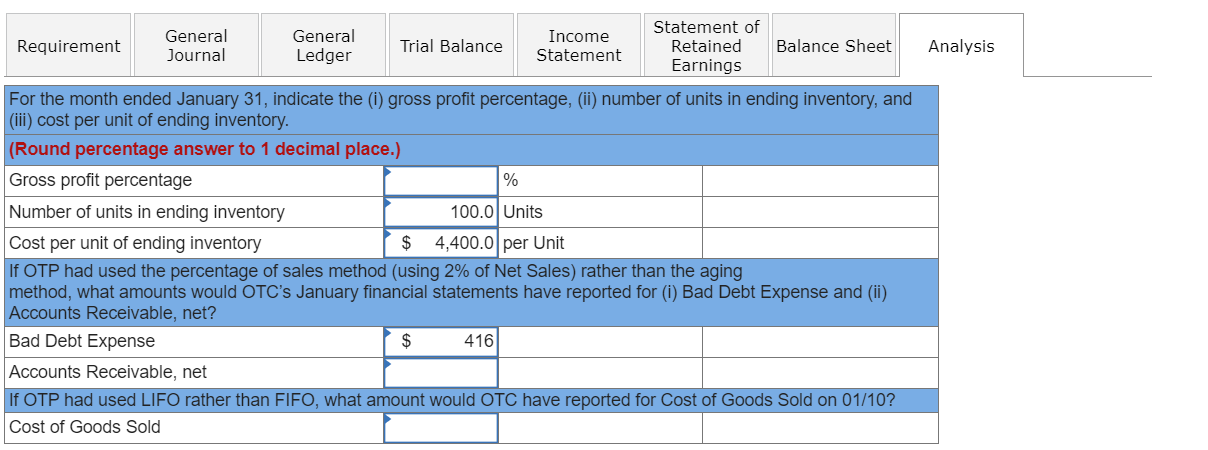Select the Analysis tab
The image size is (1208, 450).
tap(961, 46)
